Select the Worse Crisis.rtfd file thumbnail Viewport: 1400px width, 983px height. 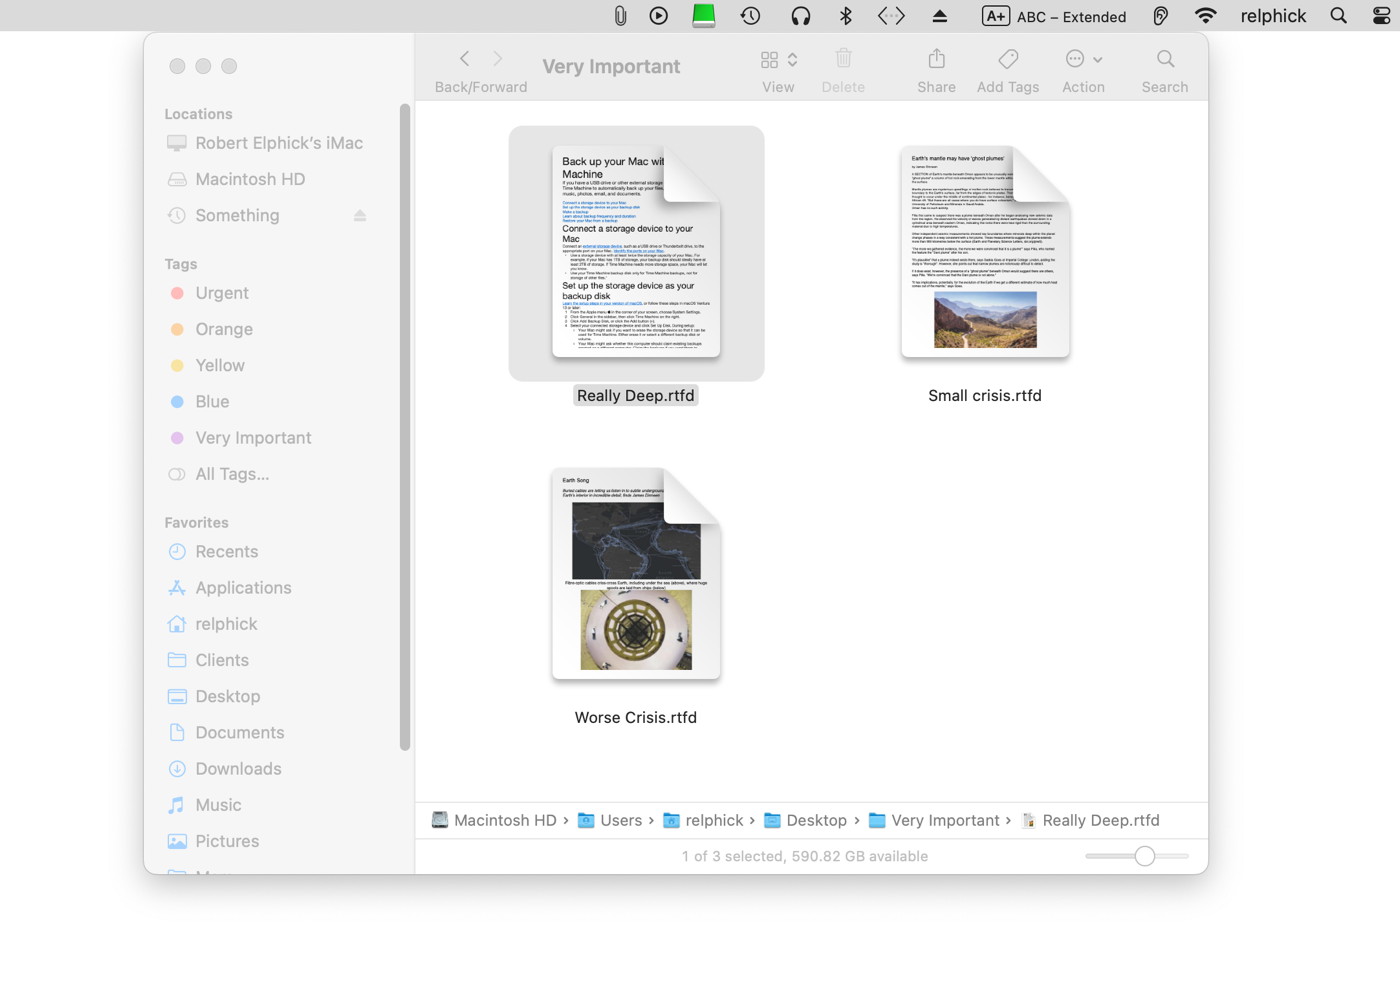pos(636,575)
